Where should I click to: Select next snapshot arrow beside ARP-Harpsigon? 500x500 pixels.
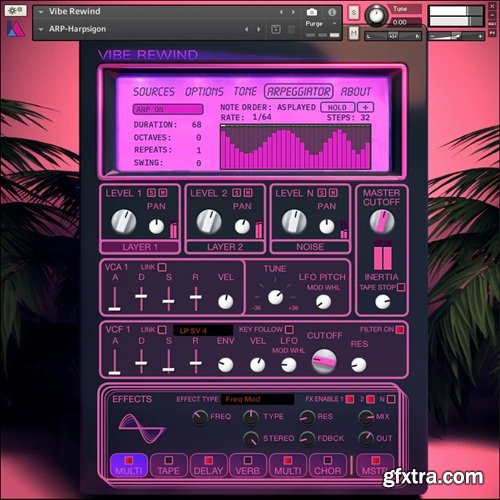pyautogui.click(x=259, y=29)
